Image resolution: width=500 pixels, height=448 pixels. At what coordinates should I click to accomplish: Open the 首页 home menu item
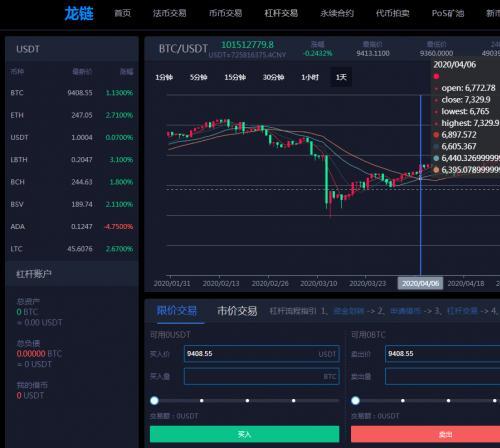123,13
